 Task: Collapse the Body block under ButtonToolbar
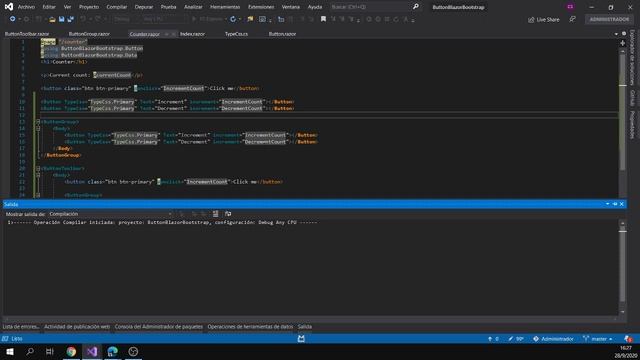pos(38,175)
